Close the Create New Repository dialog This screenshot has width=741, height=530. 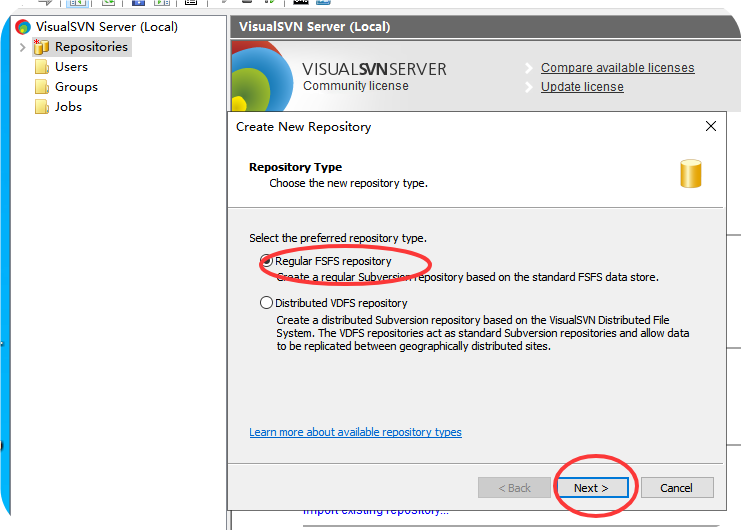[x=710, y=126]
